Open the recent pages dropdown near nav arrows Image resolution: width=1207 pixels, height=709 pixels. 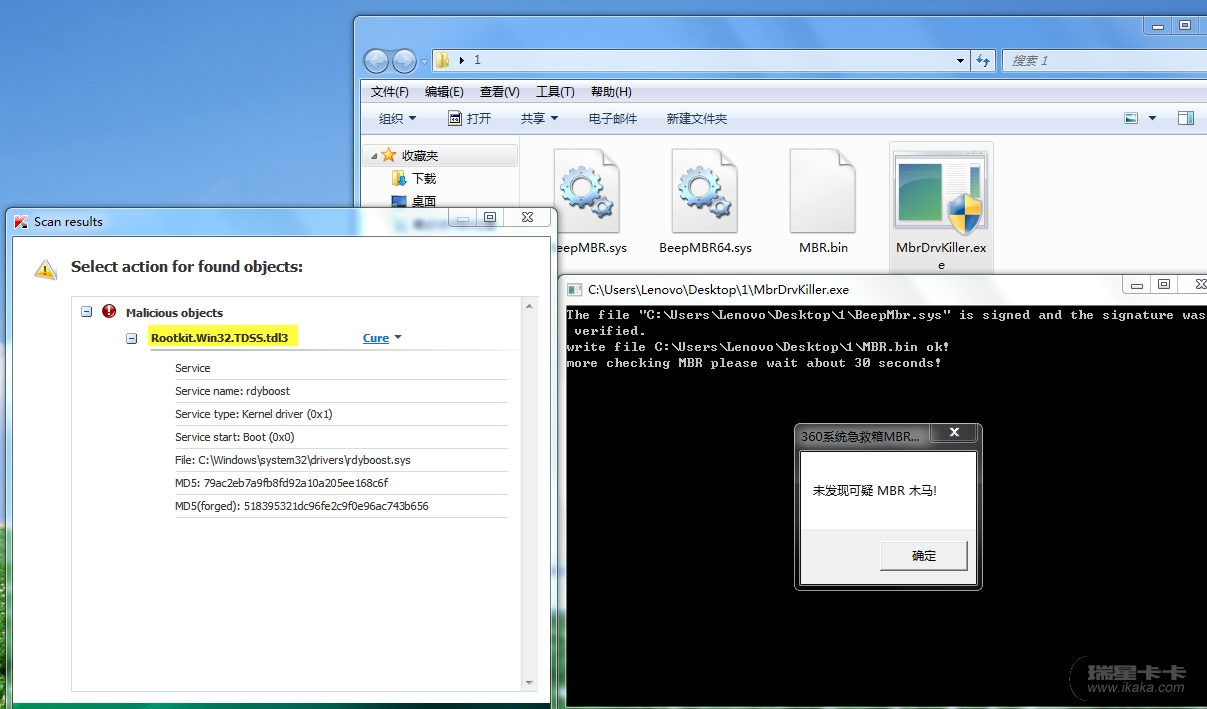pos(424,61)
